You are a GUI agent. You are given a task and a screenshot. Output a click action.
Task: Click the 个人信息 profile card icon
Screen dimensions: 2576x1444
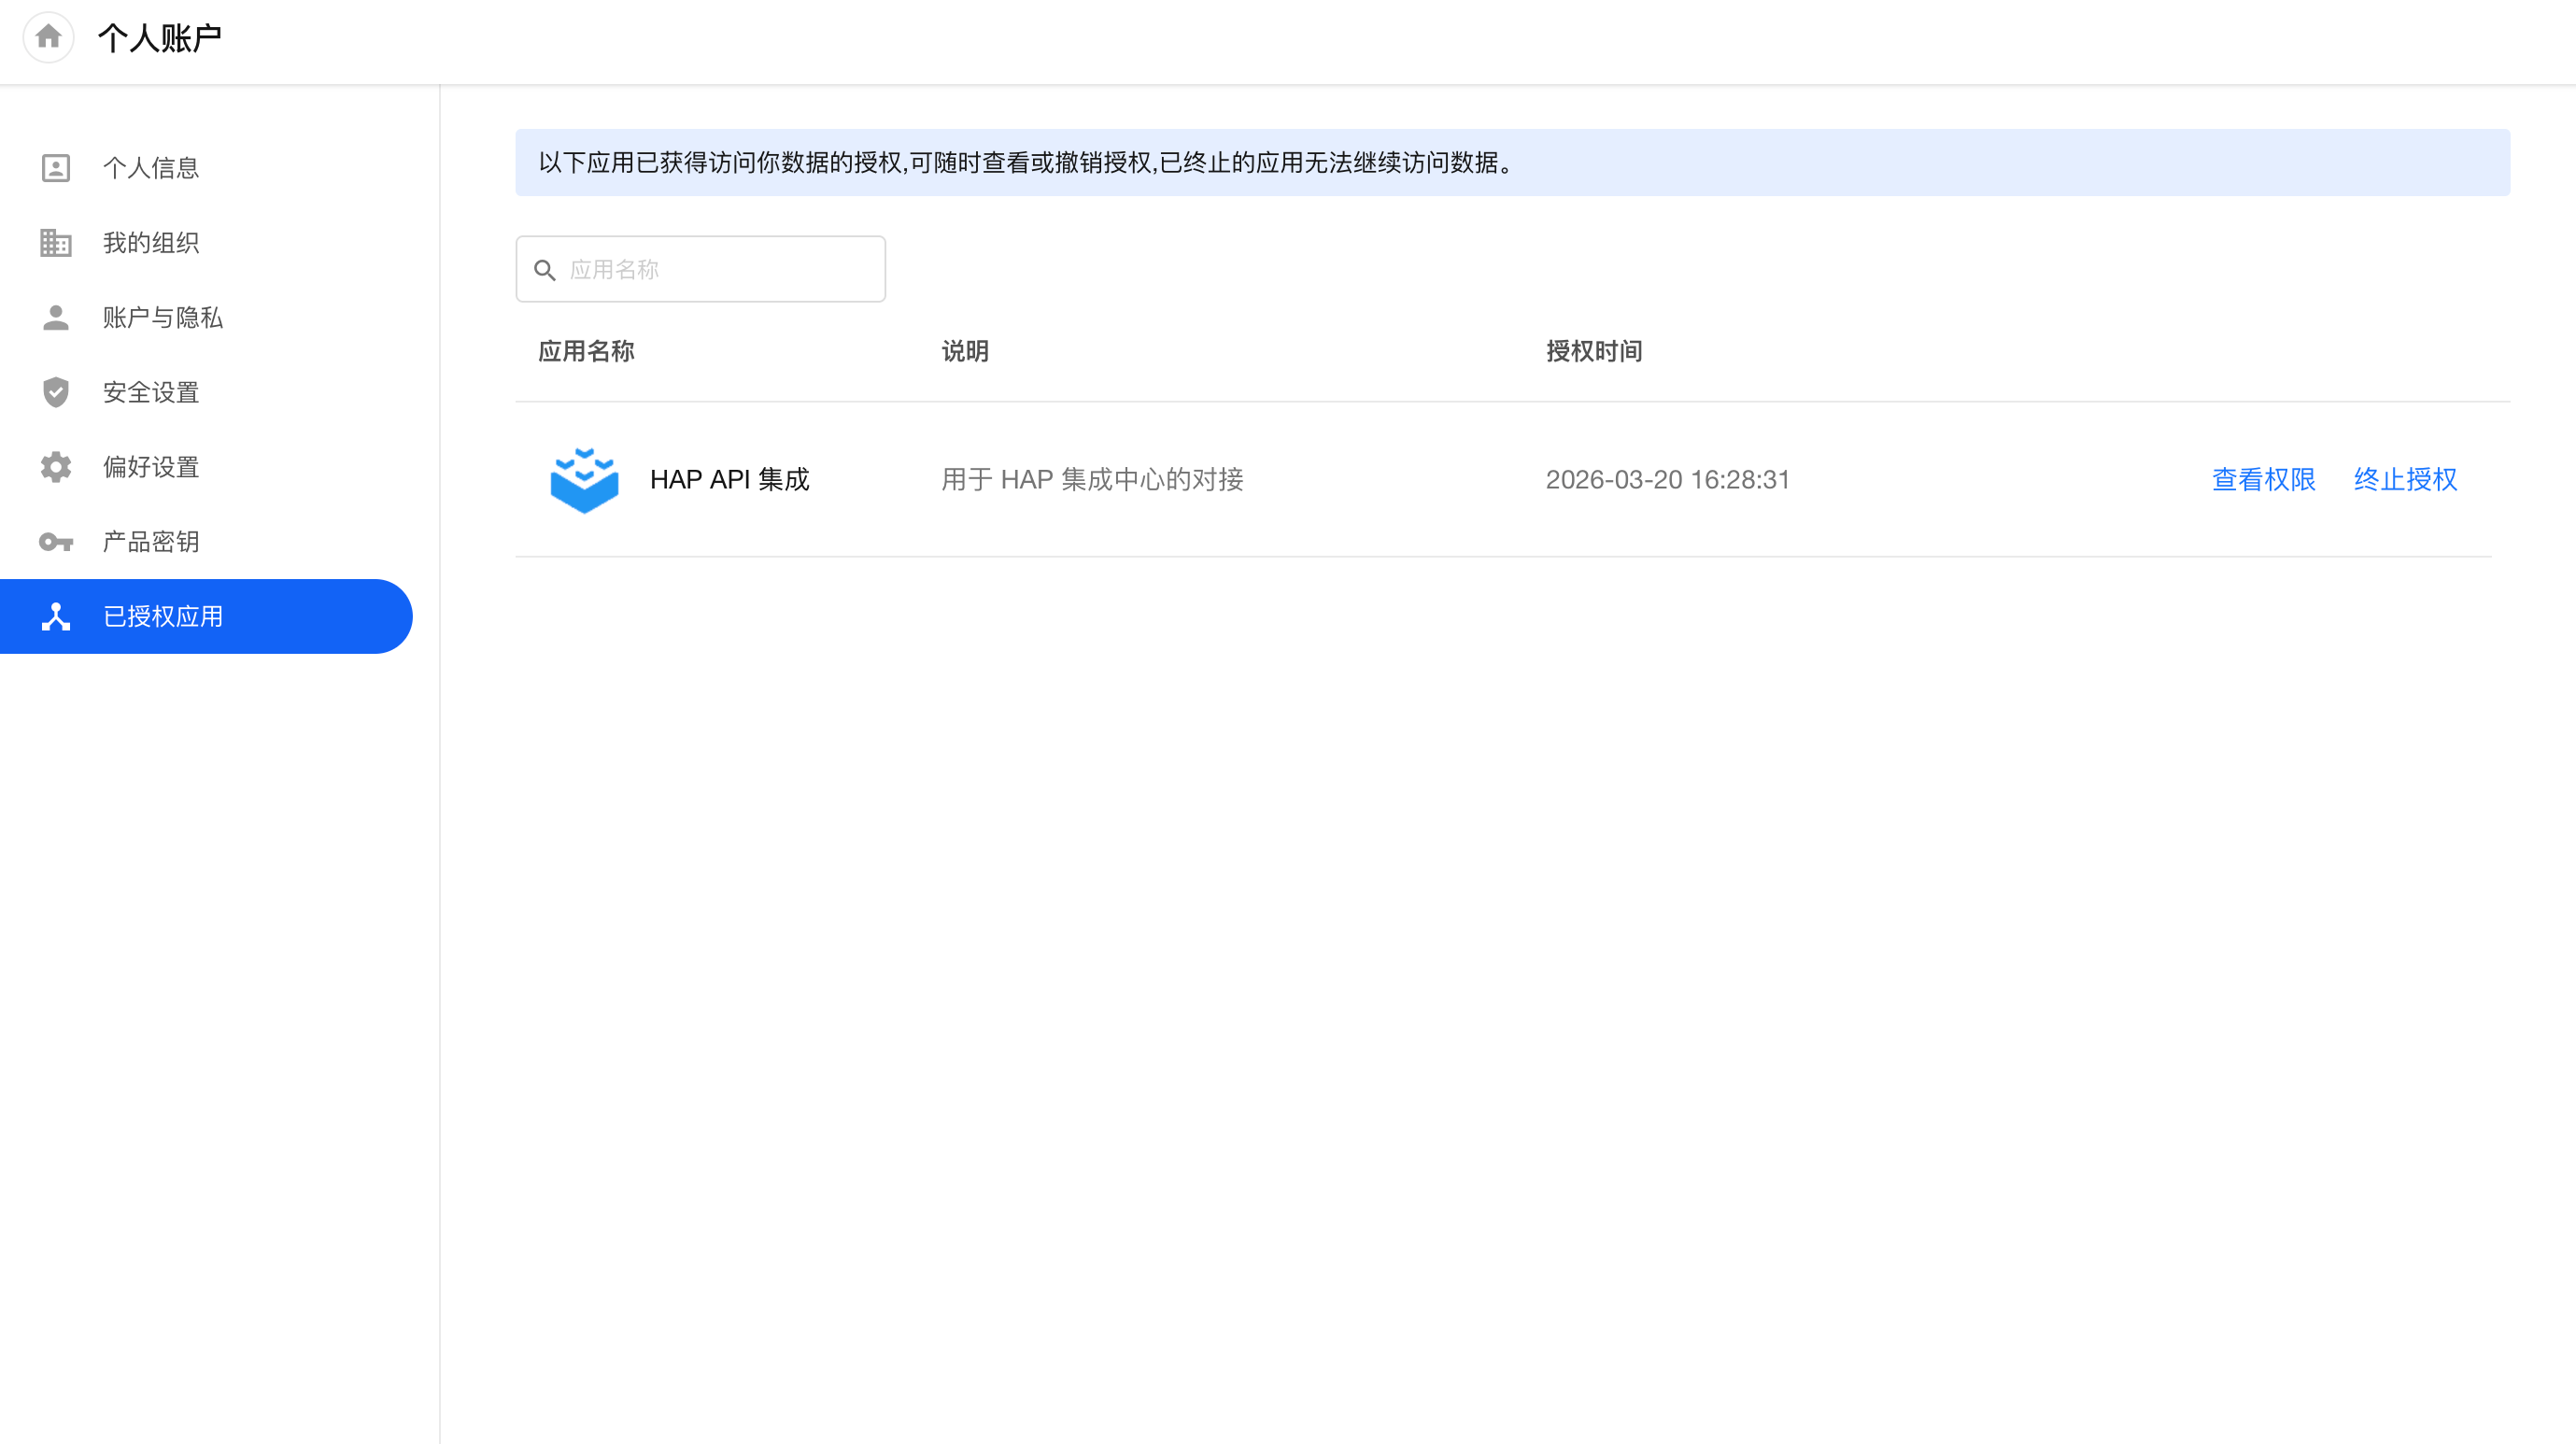click(56, 168)
